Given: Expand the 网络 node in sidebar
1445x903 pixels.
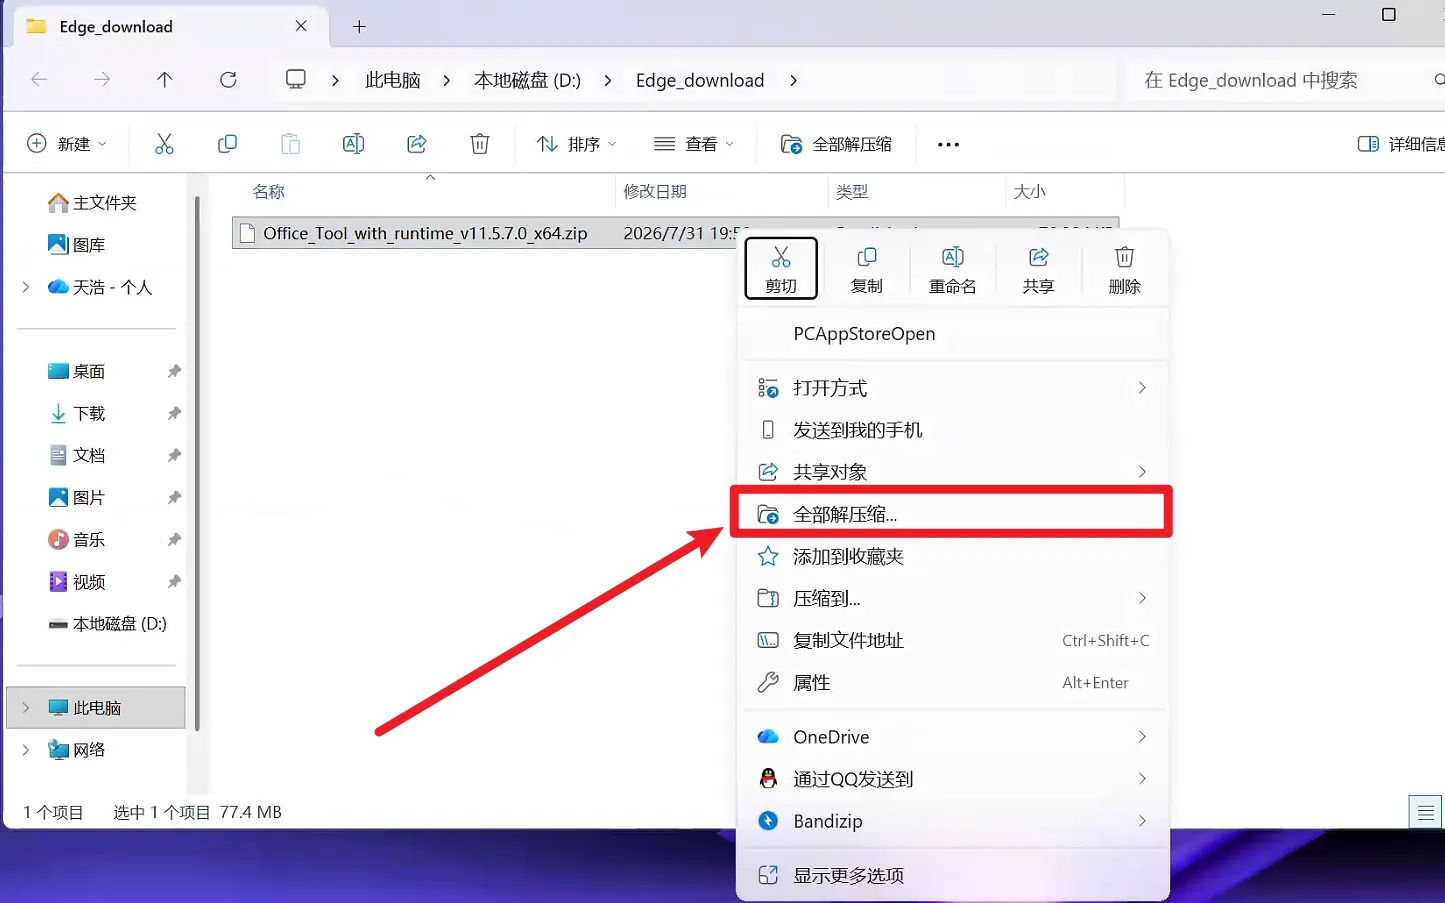Looking at the screenshot, I should click(26, 749).
